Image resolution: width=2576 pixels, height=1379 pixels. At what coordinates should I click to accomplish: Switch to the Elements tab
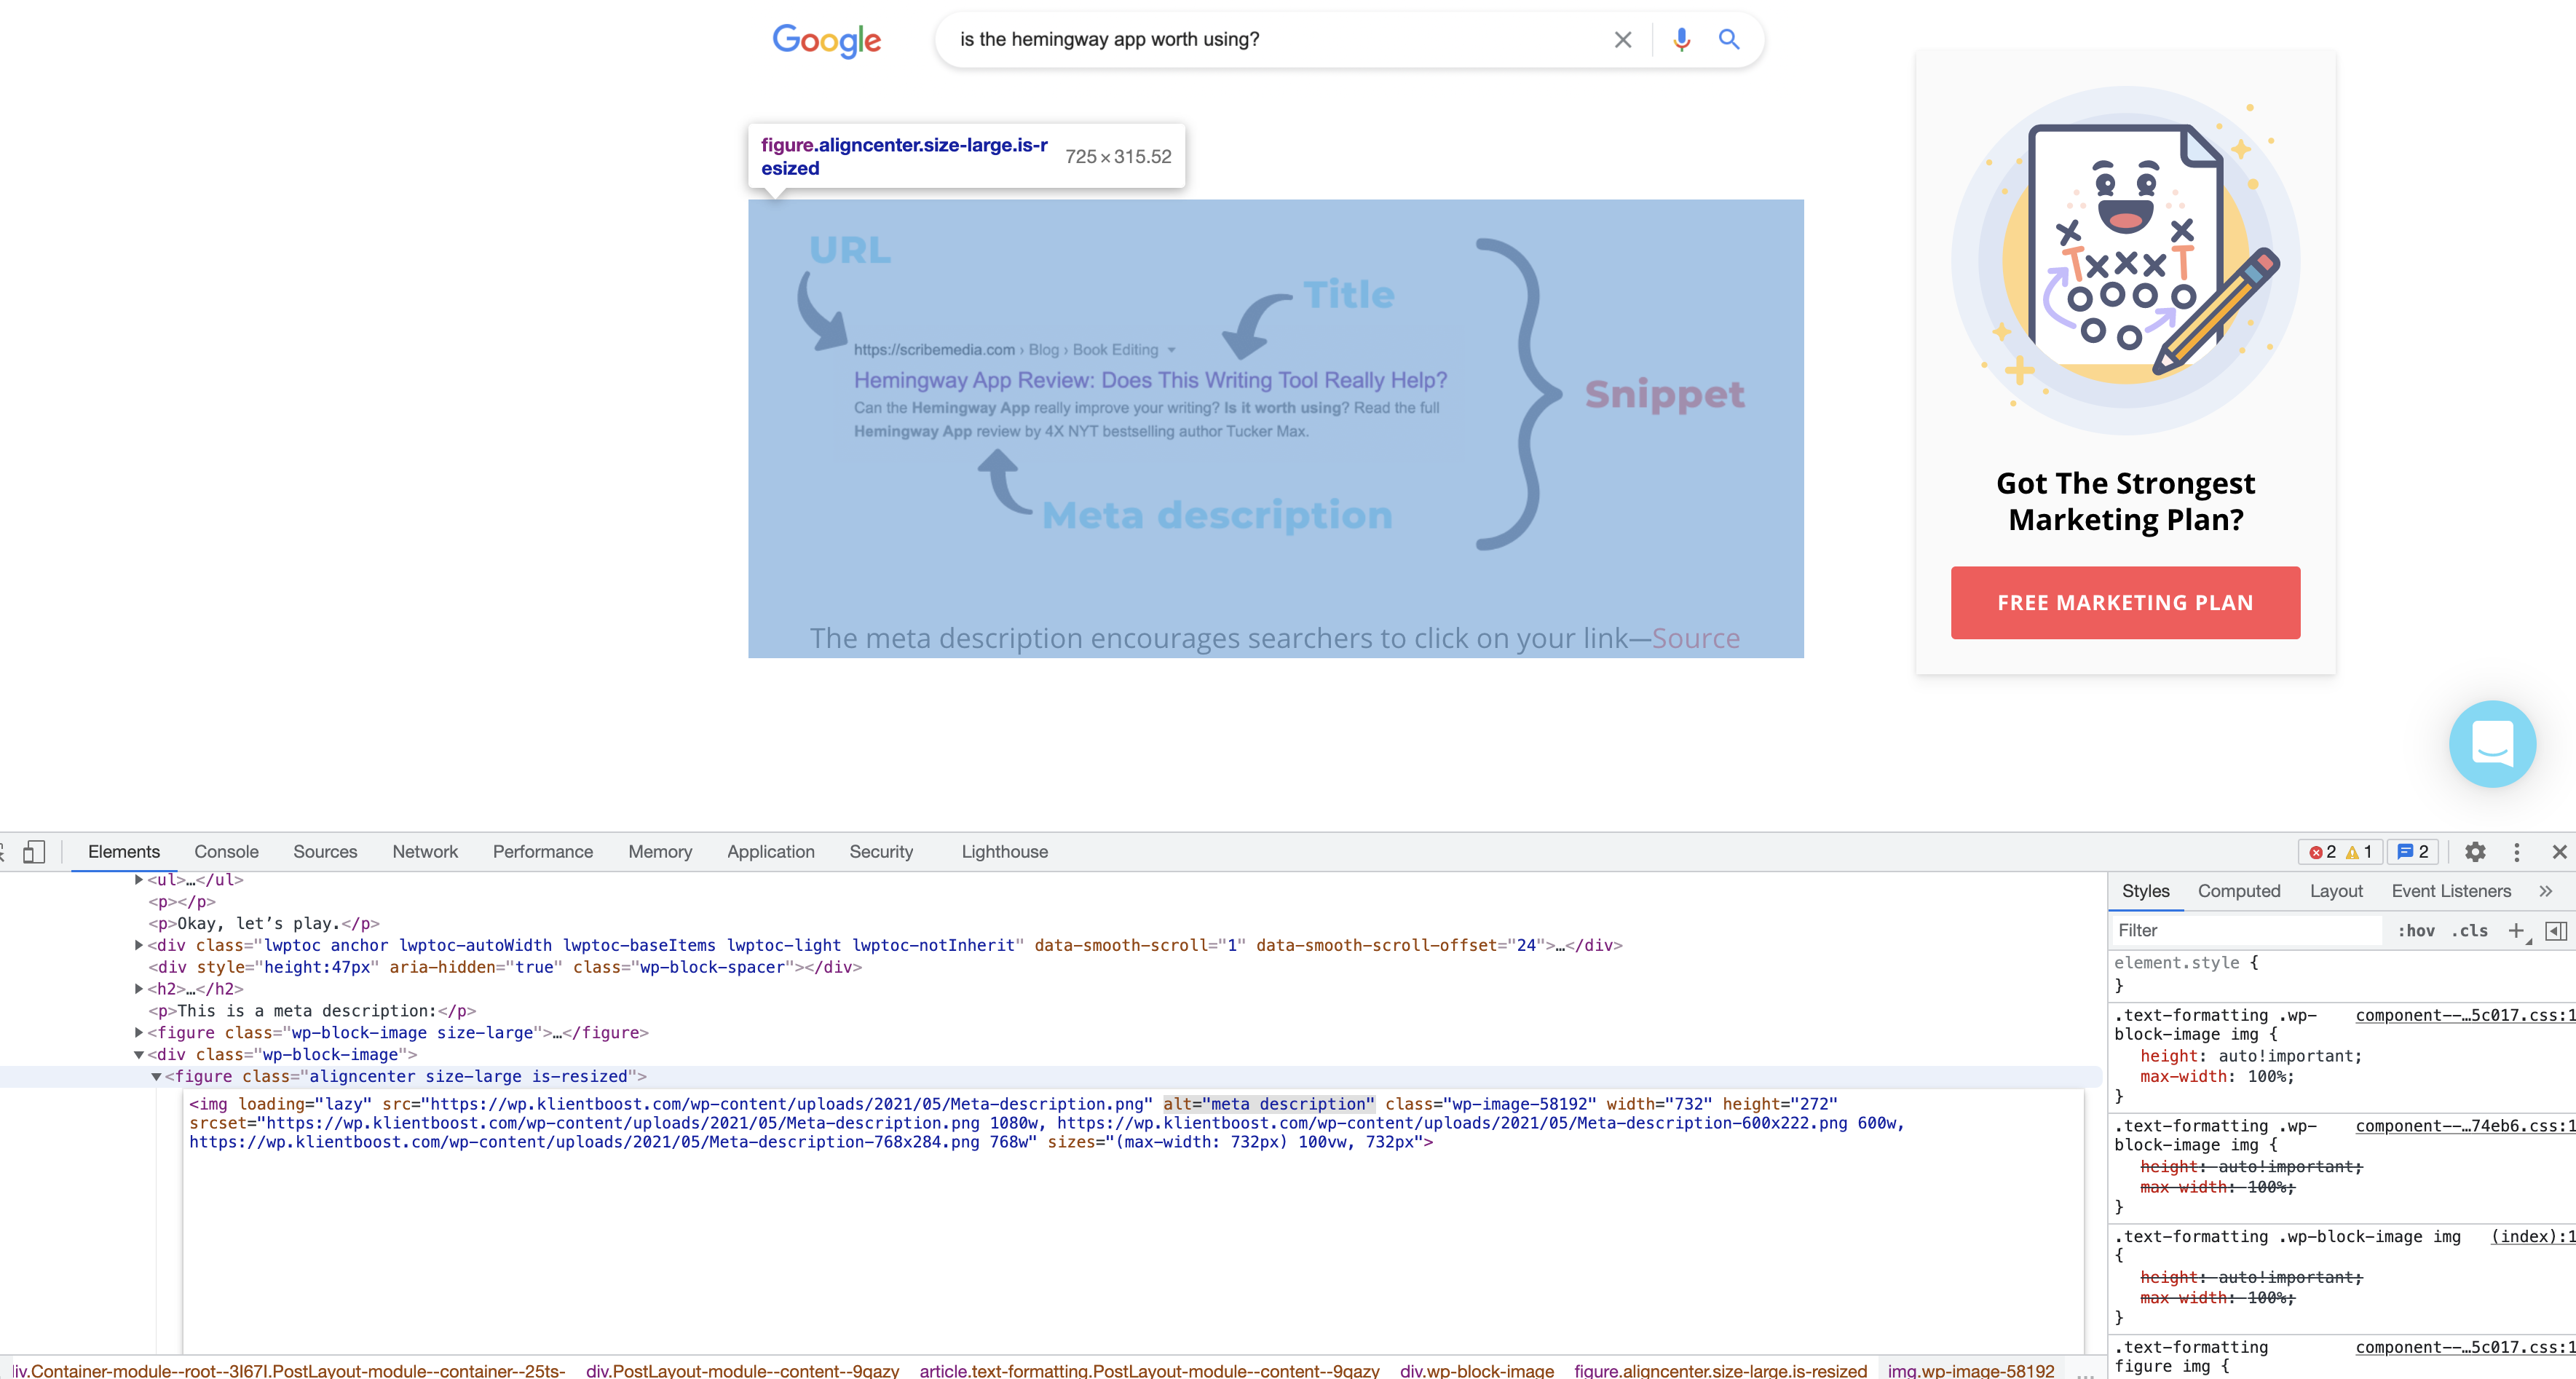point(124,852)
